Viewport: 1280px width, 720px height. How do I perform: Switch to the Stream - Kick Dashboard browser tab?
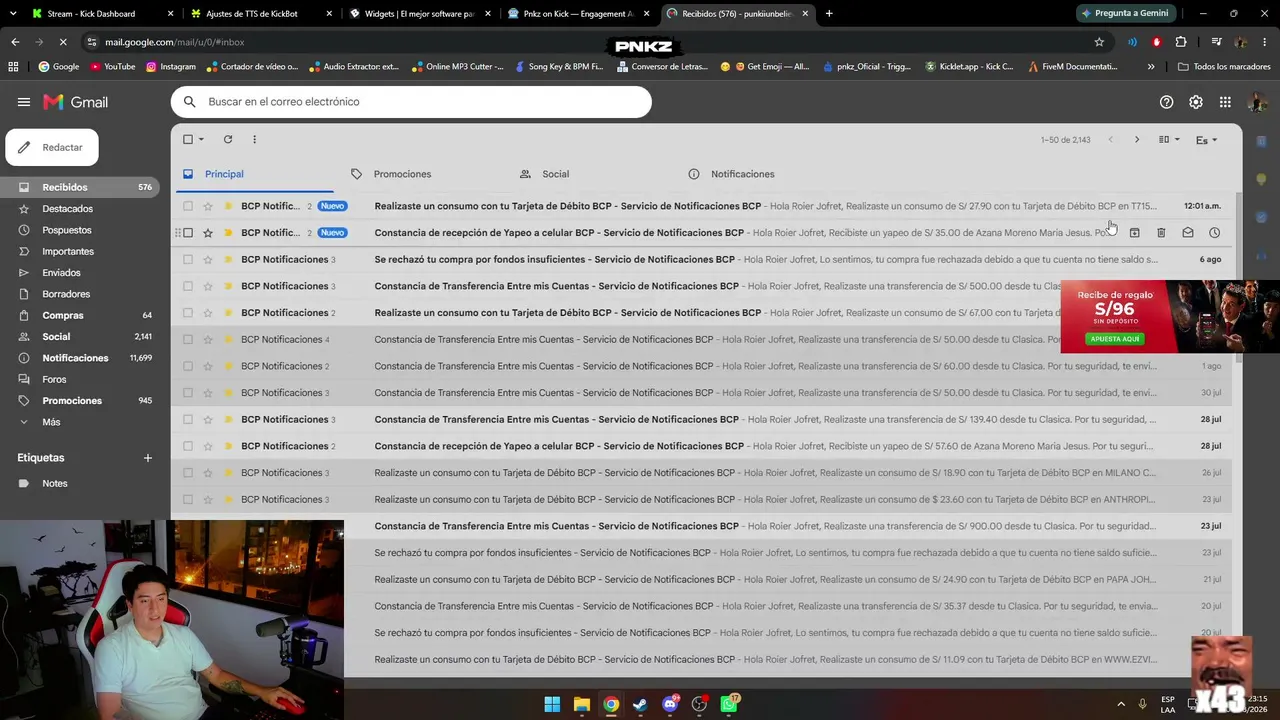coord(100,14)
